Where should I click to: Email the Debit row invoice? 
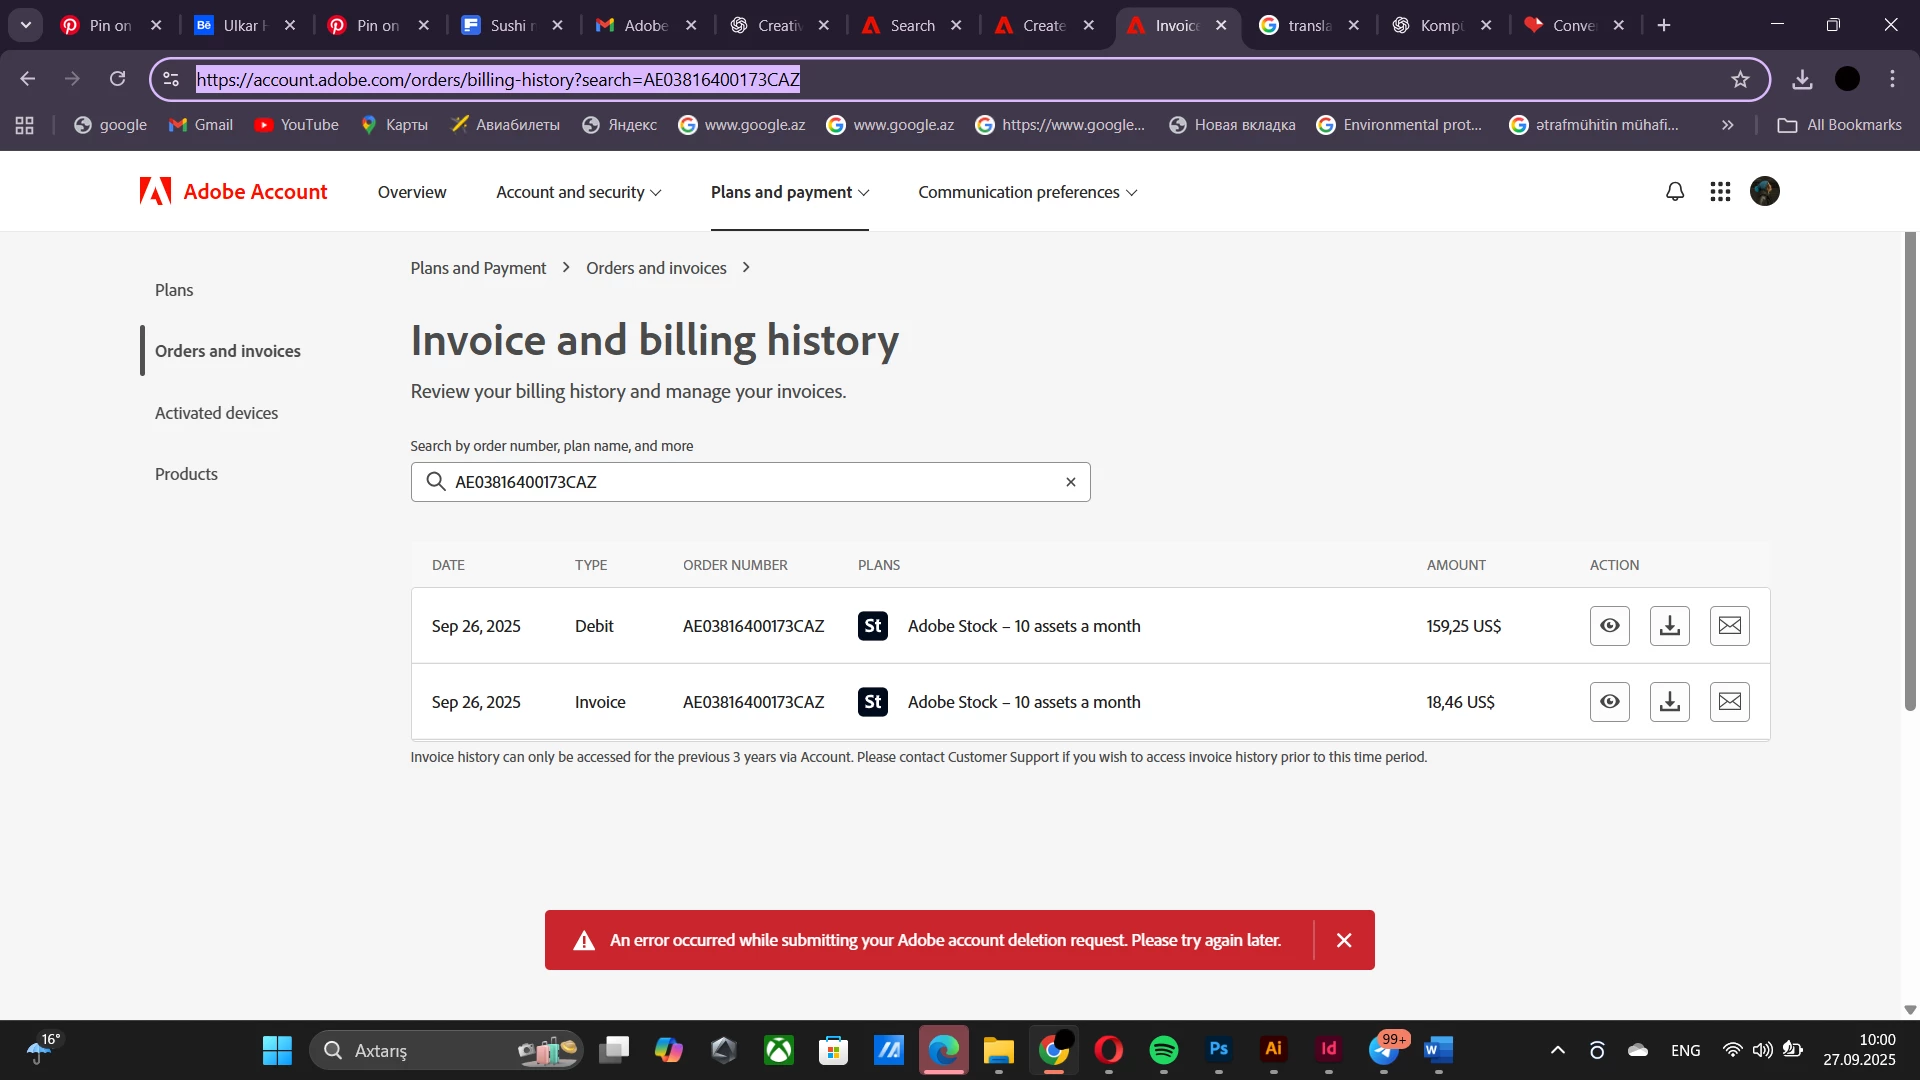tap(1729, 626)
